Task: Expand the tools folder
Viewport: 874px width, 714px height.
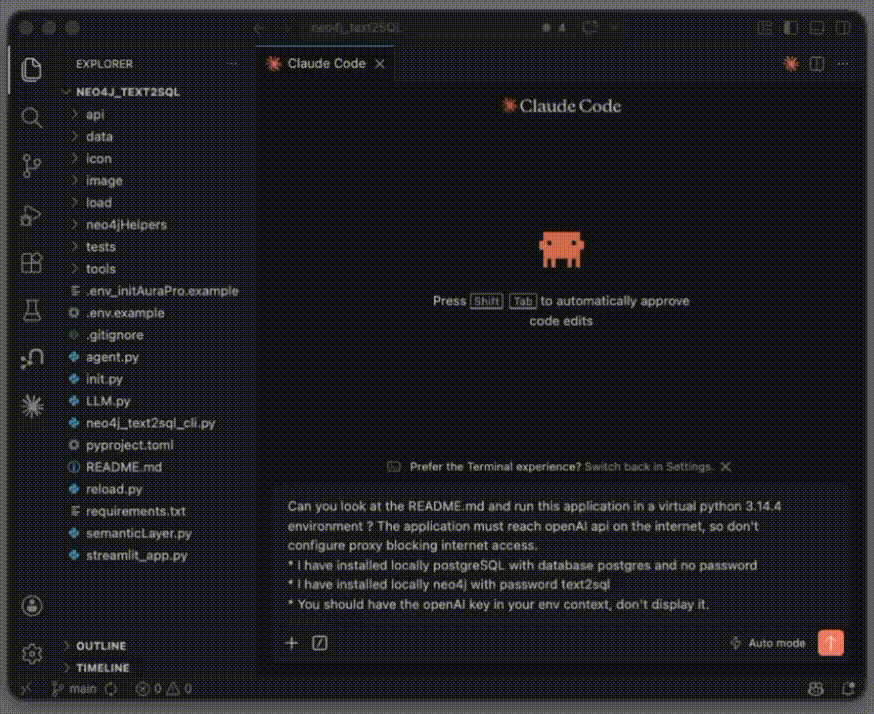Action: pyautogui.click(x=100, y=269)
